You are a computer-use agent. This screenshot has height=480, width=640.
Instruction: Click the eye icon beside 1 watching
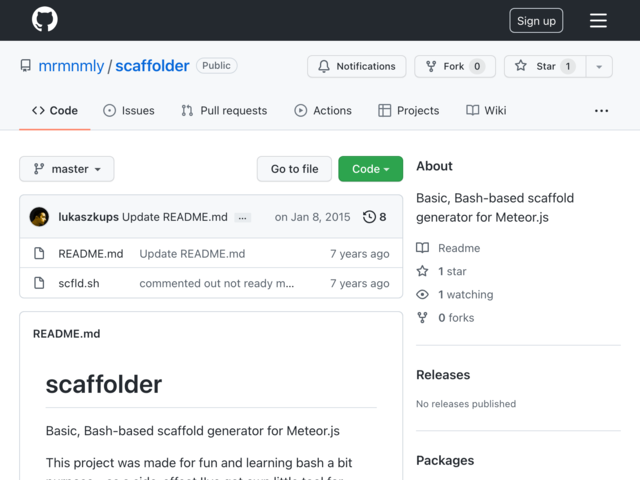click(422, 294)
